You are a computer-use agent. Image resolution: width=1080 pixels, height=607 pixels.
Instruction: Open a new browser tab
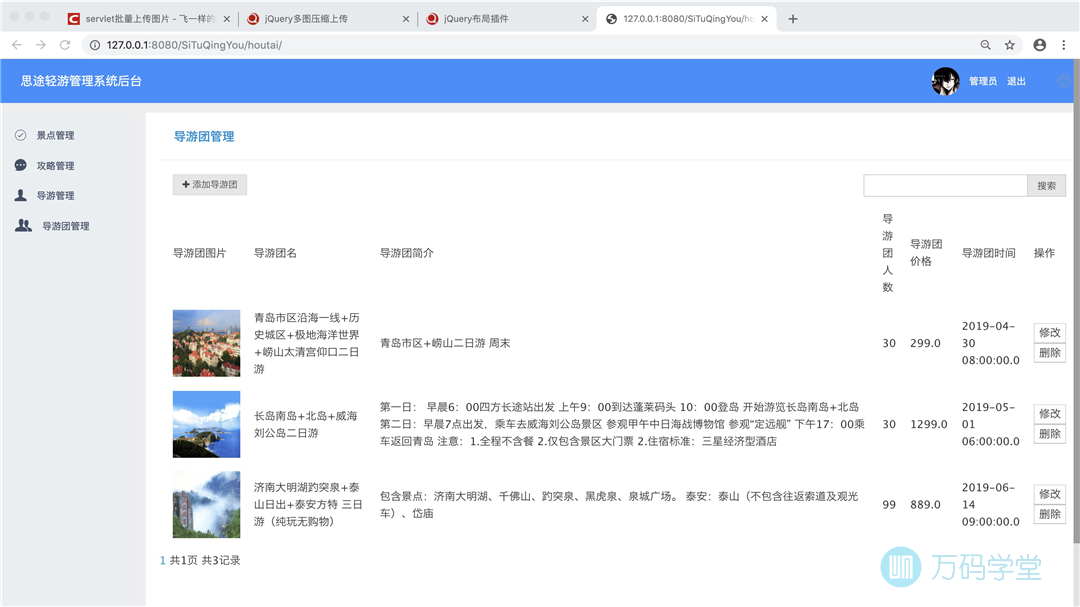pyautogui.click(x=793, y=19)
